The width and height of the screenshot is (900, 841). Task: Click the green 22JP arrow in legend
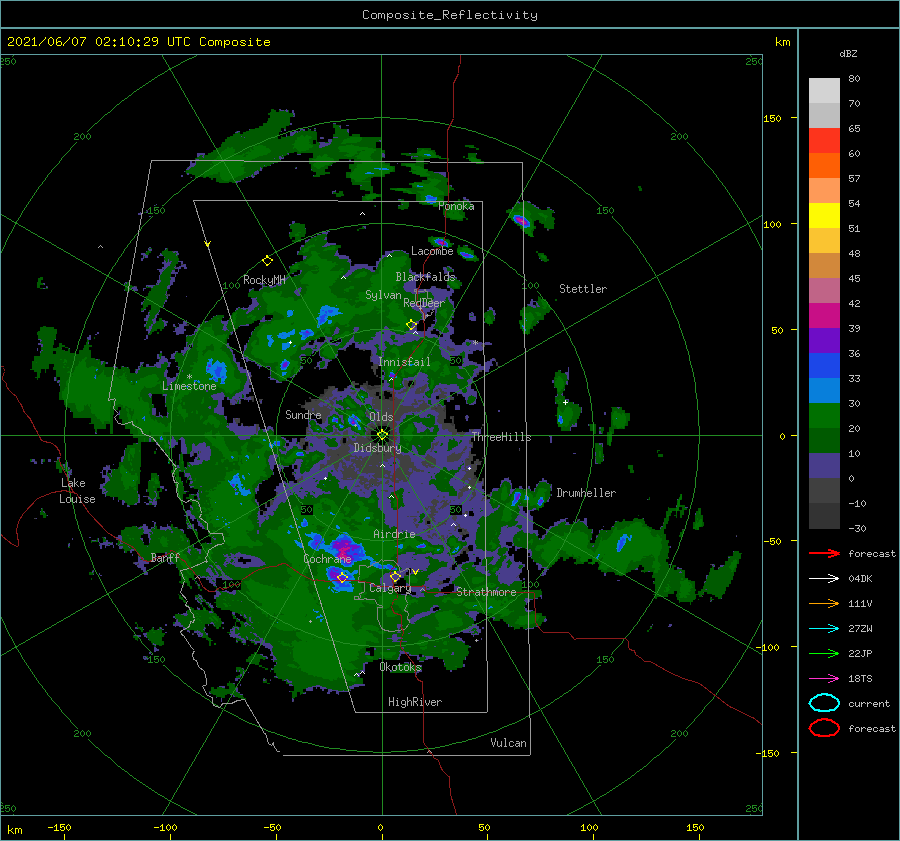824,653
